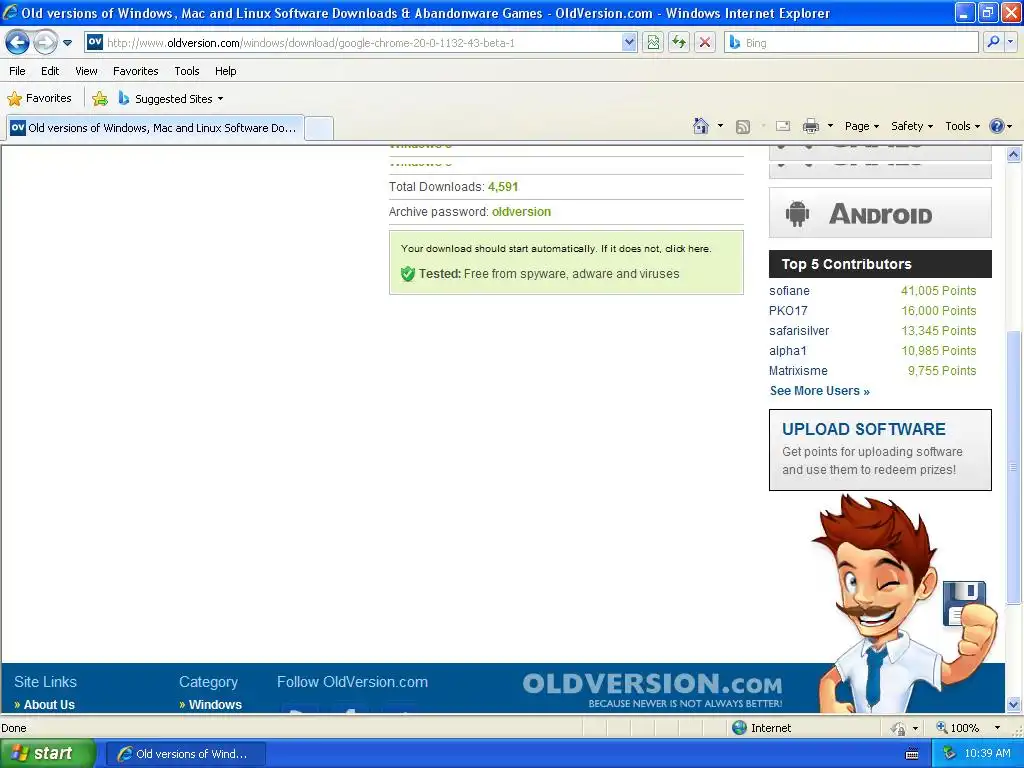Click the Protected Mode security status icon
The width and height of the screenshot is (1024, 768).
(x=898, y=728)
